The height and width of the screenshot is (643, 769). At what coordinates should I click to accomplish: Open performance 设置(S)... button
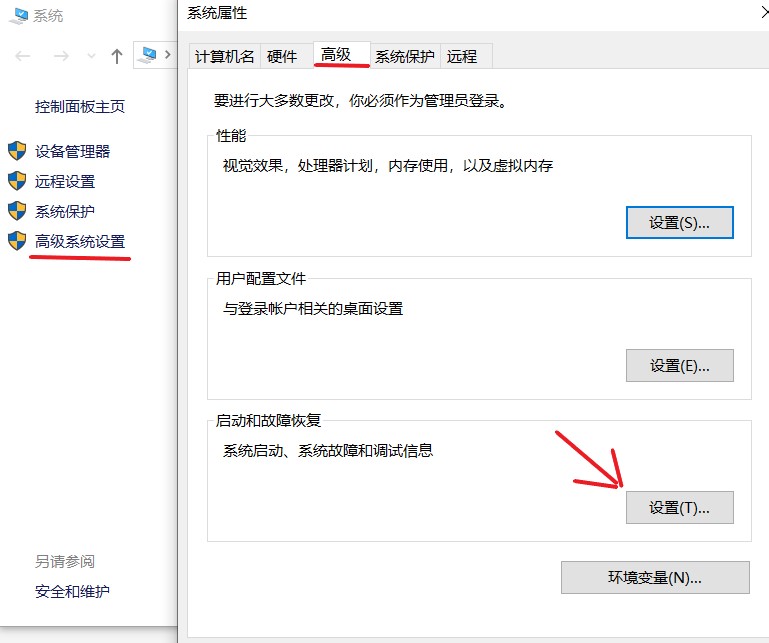point(680,223)
